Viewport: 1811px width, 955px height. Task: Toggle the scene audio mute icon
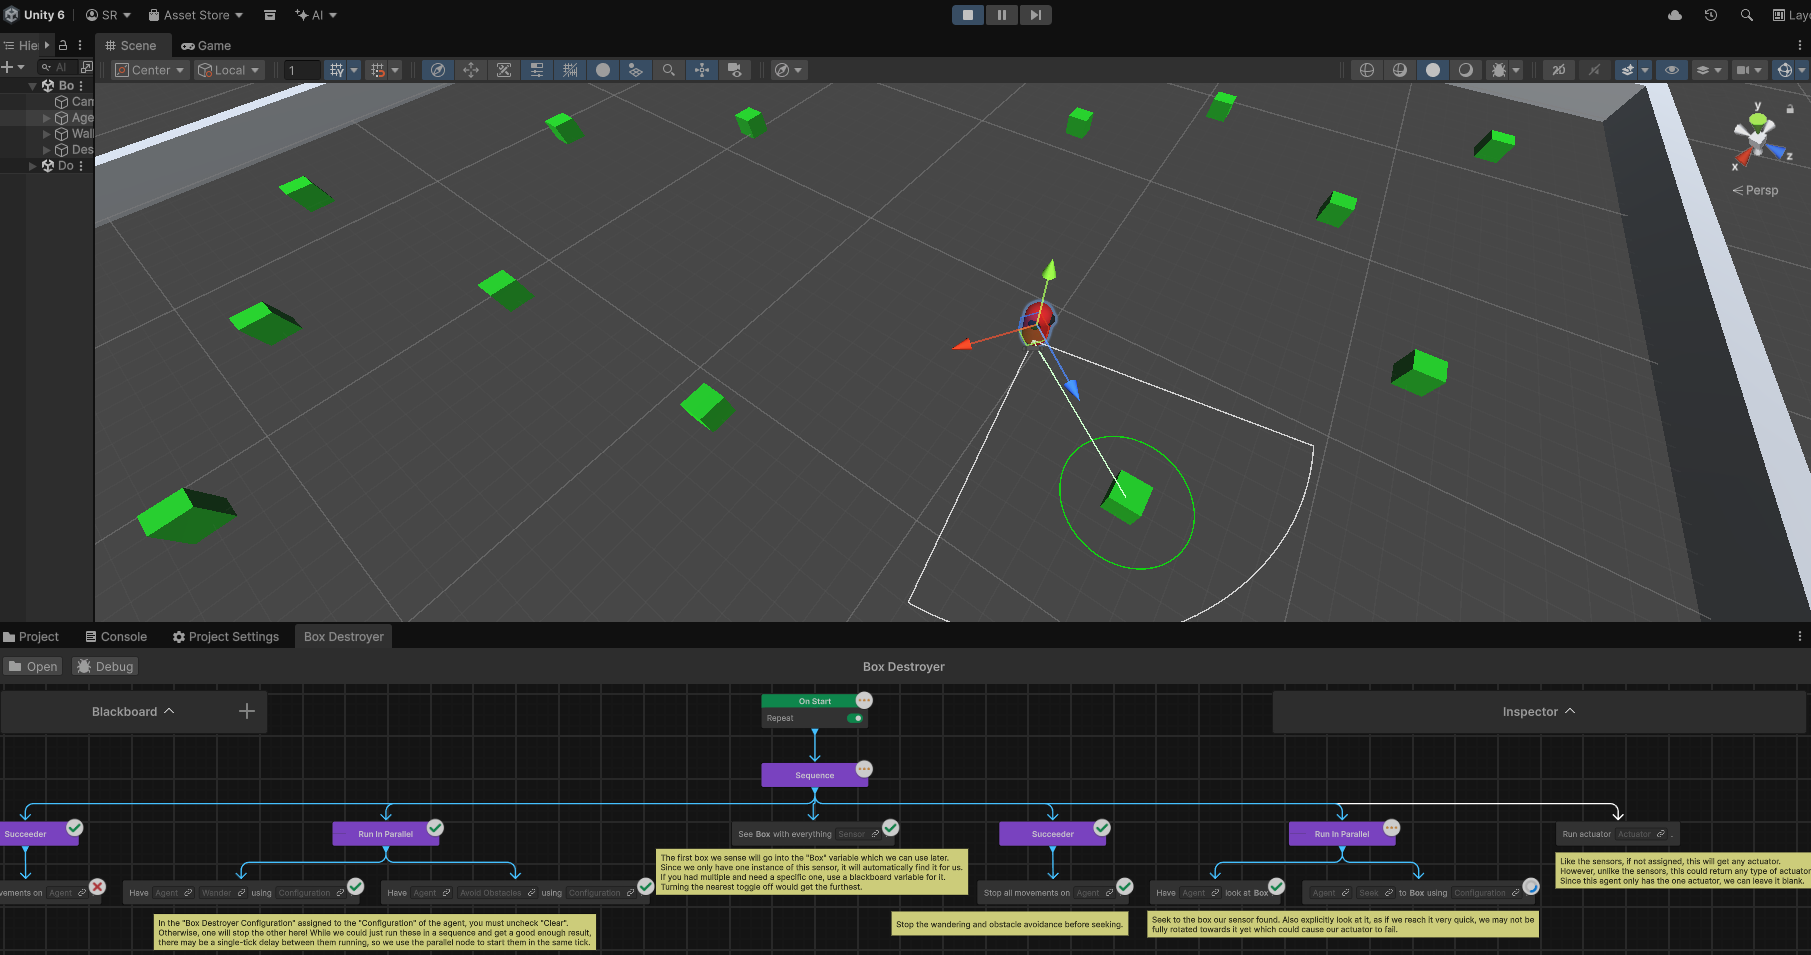(x=1594, y=70)
